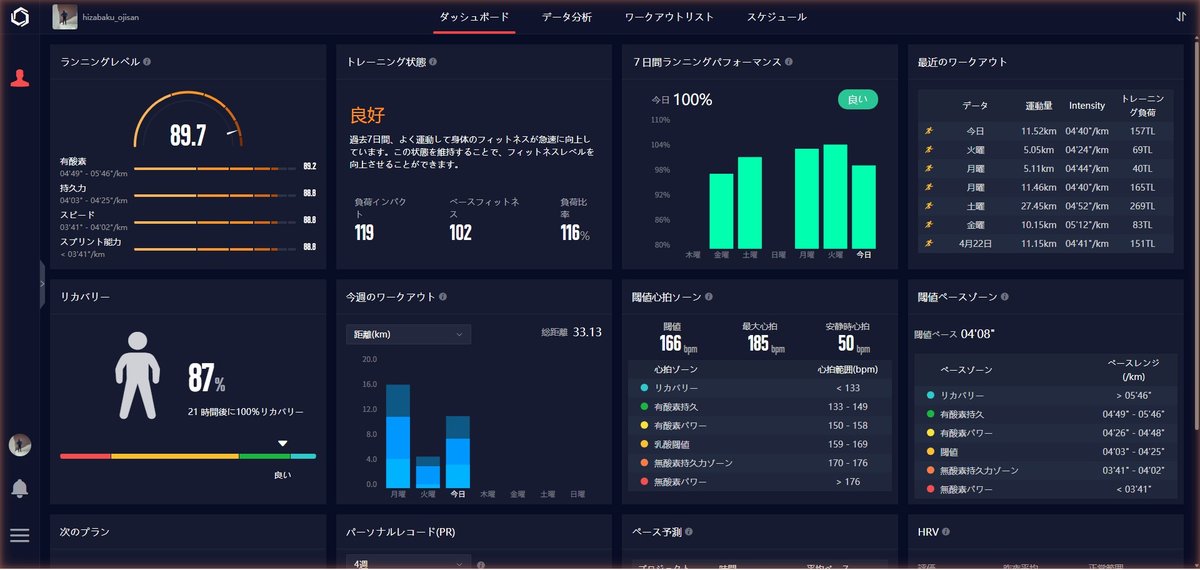Viewport: 1200px width, 570px height.
Task: Click info icon beside トレーニング状態
Action: pyautogui.click(x=433, y=62)
